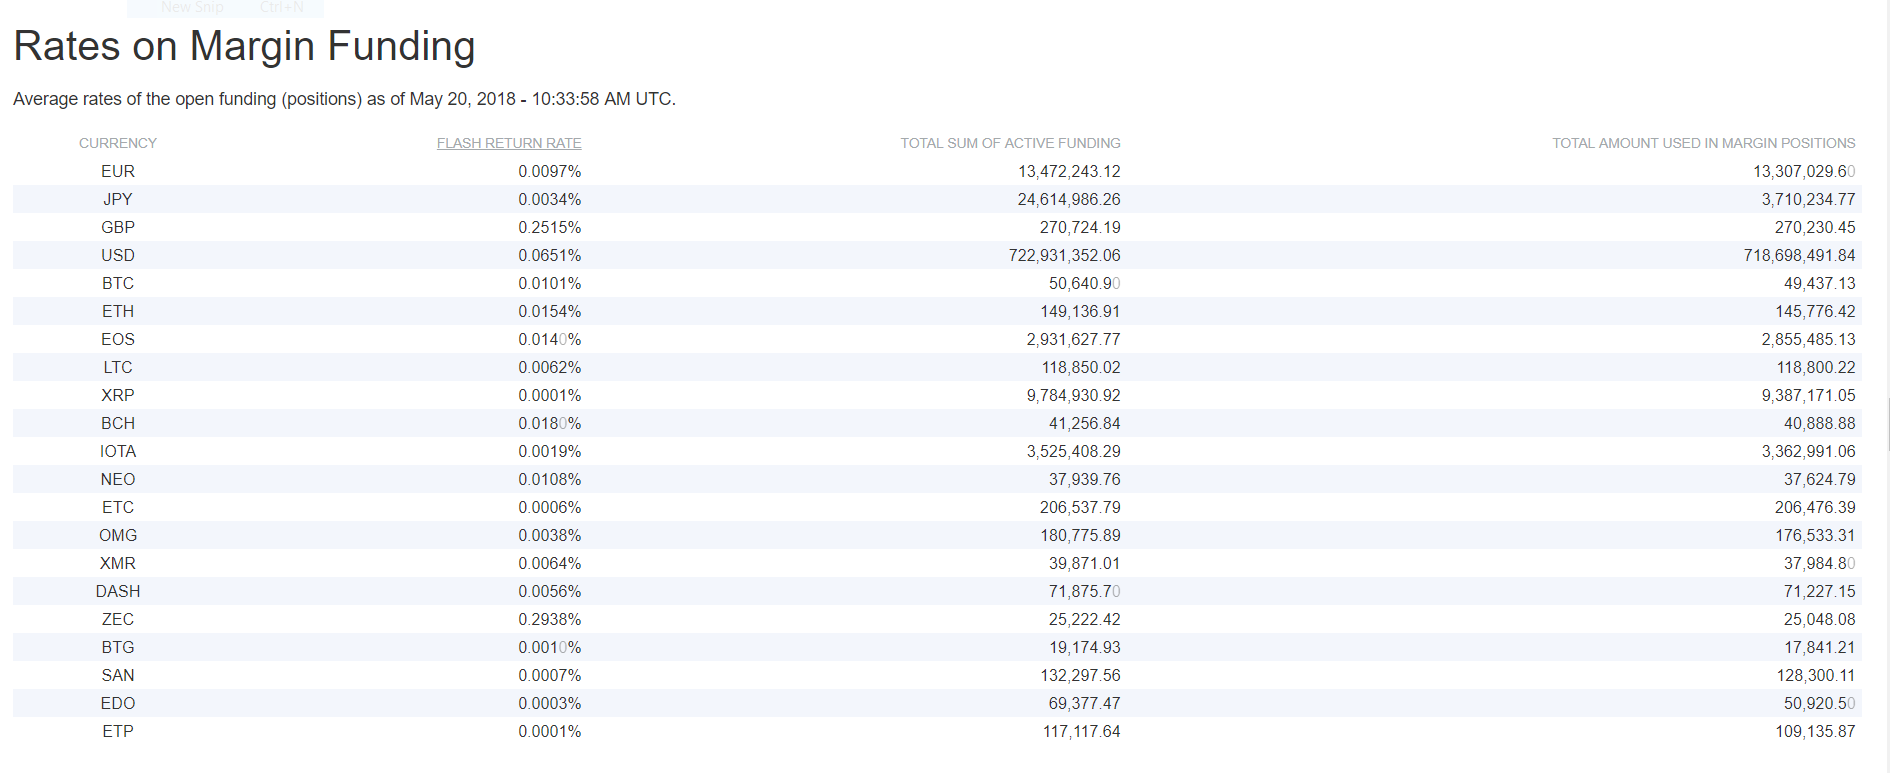
Task: Click USD active funding value 722,931,352.06
Action: tap(1064, 255)
